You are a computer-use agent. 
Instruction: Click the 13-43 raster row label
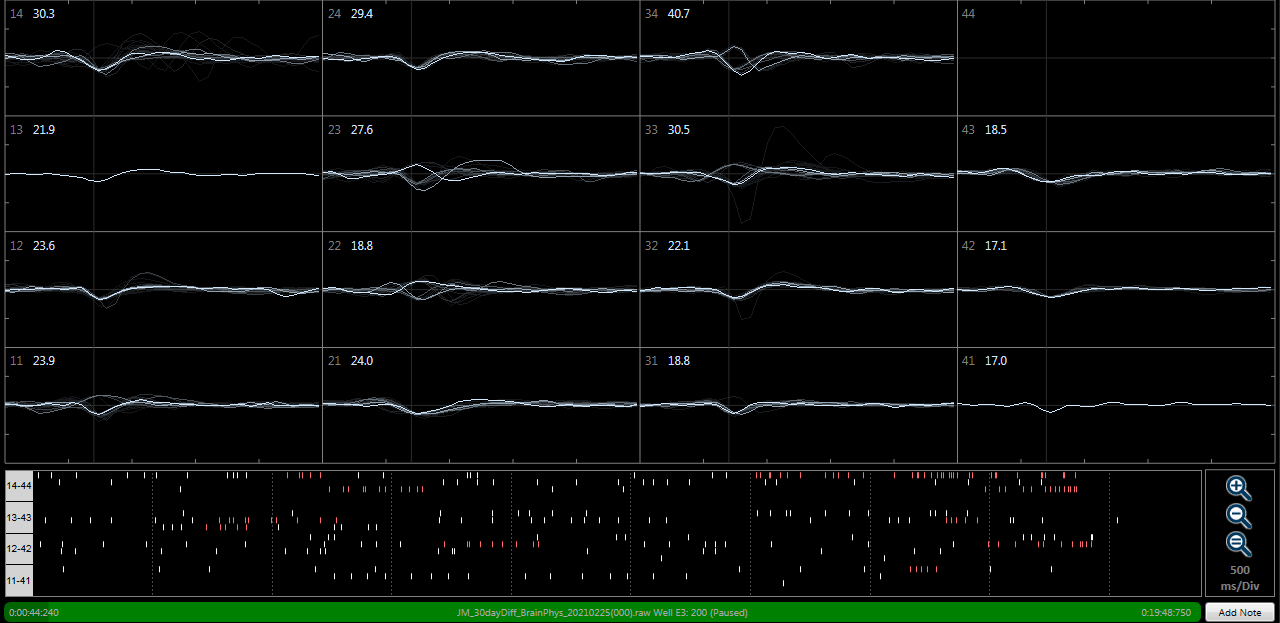(19, 518)
